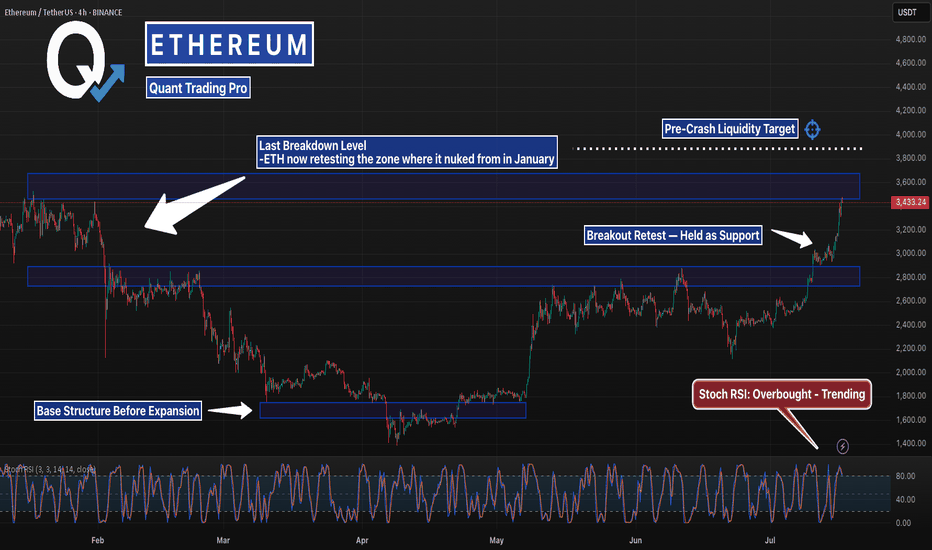Click the crosshair target icon beside Pre-Crash Liquidity Target

(x=813, y=129)
